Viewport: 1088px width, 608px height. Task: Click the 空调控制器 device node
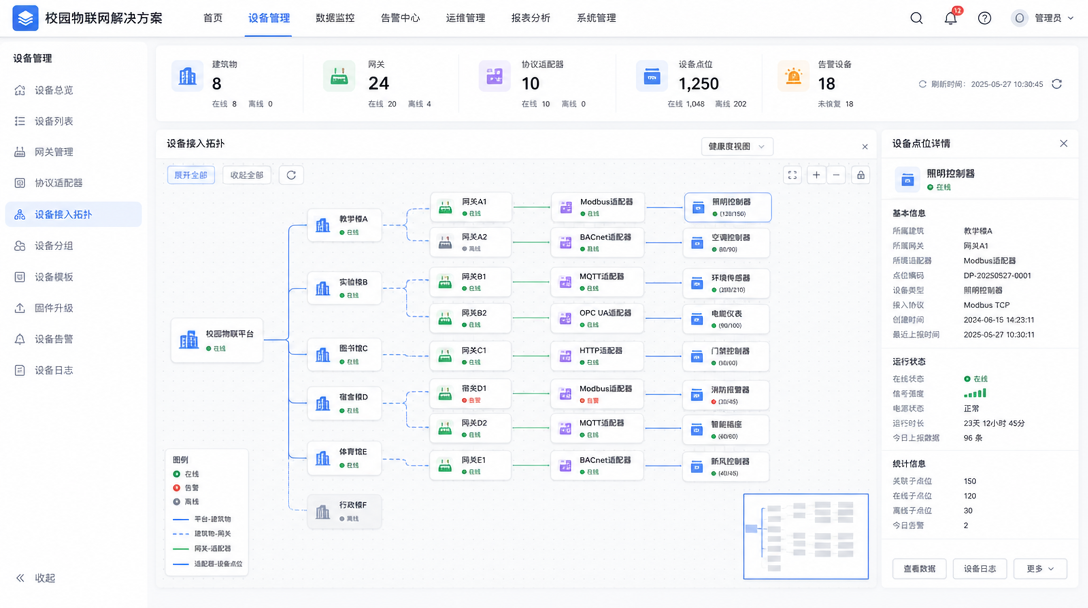coord(726,242)
